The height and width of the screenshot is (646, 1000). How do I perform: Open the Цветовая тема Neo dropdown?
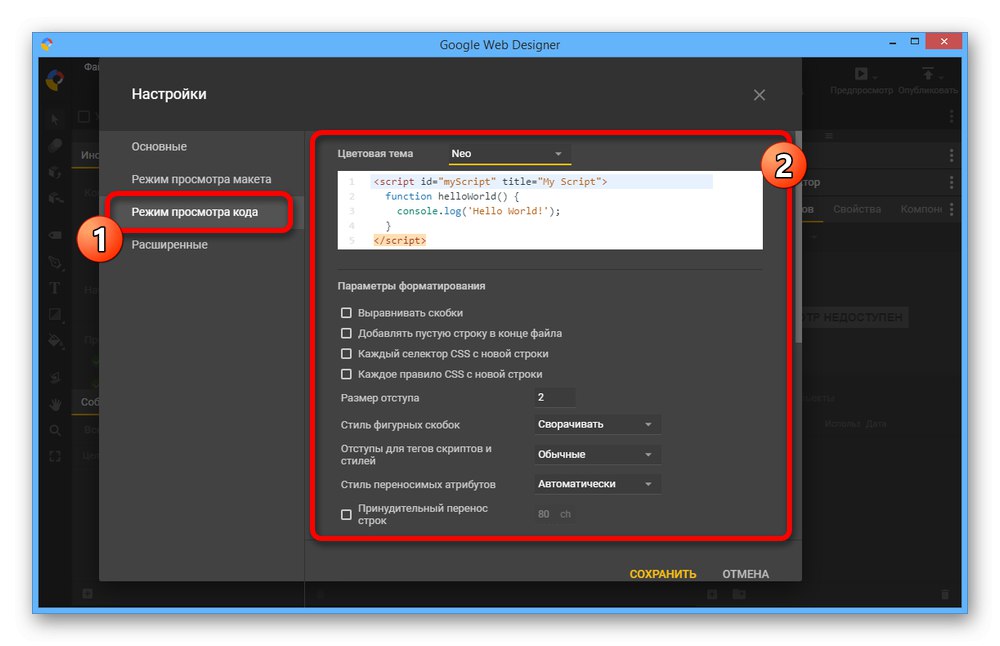point(510,154)
